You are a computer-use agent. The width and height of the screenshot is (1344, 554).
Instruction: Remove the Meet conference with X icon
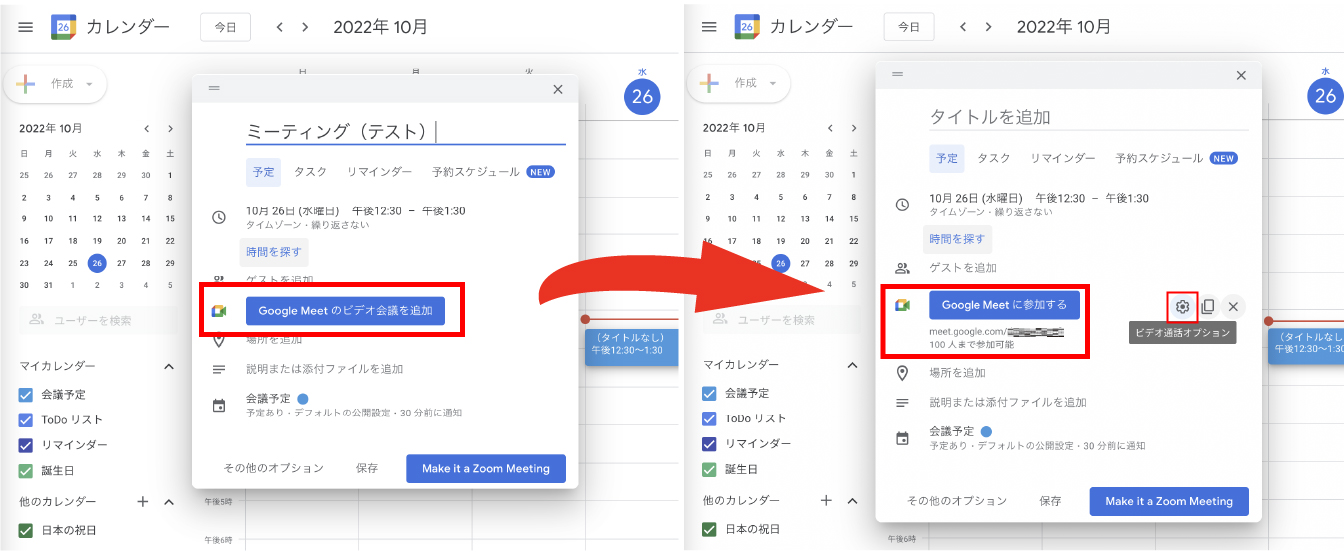pos(1233,307)
